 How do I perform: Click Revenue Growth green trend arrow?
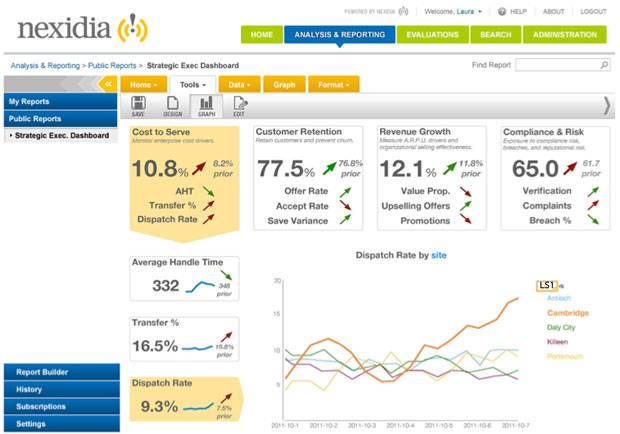point(450,168)
